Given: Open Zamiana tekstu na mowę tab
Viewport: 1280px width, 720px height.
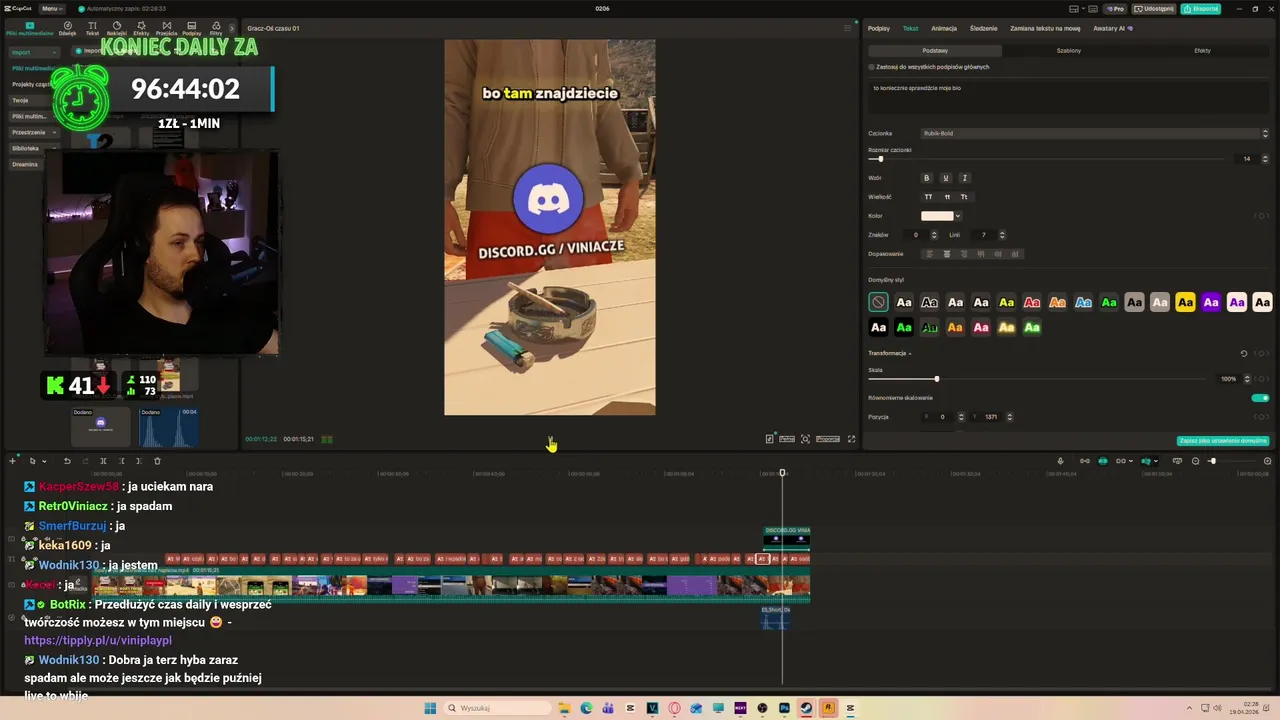Looking at the screenshot, I should [x=1045, y=28].
